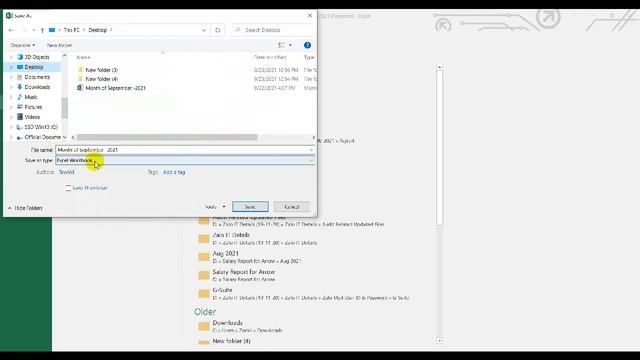Open File name dropdown arrow
The image size is (640, 360).
tap(311, 150)
